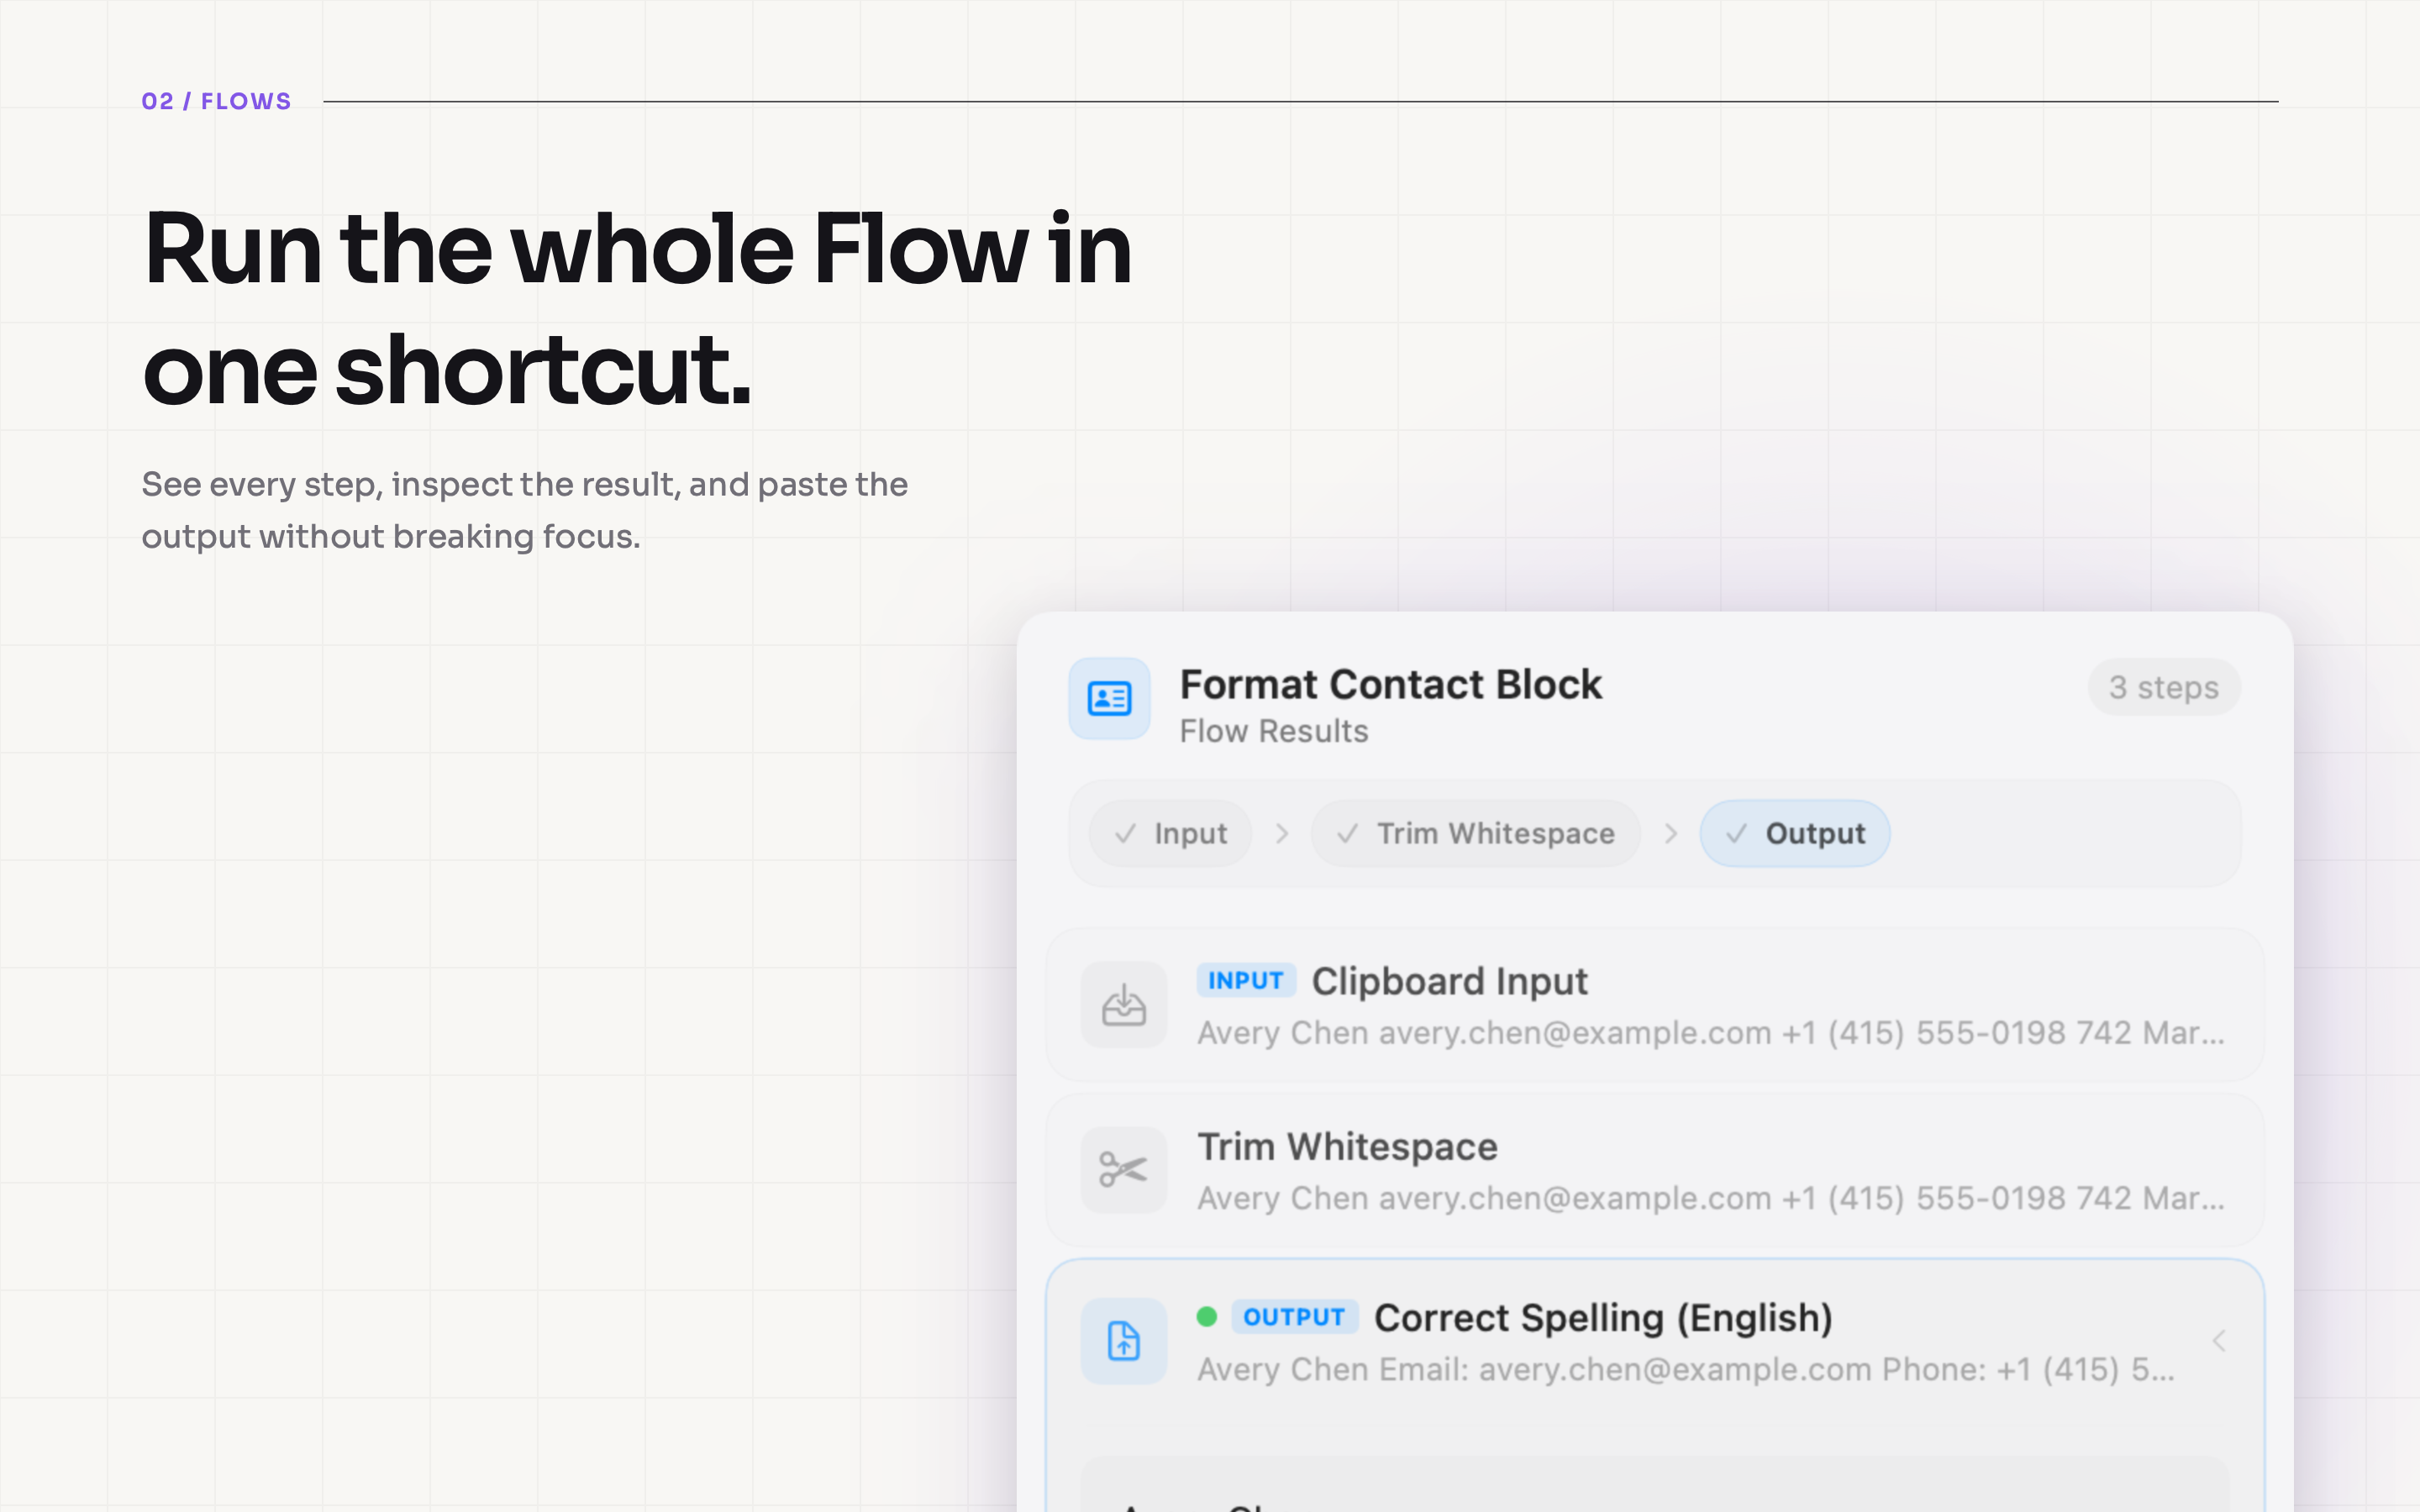Click the 3 steps badge
This screenshot has height=1512, width=2420.
(x=2164, y=687)
